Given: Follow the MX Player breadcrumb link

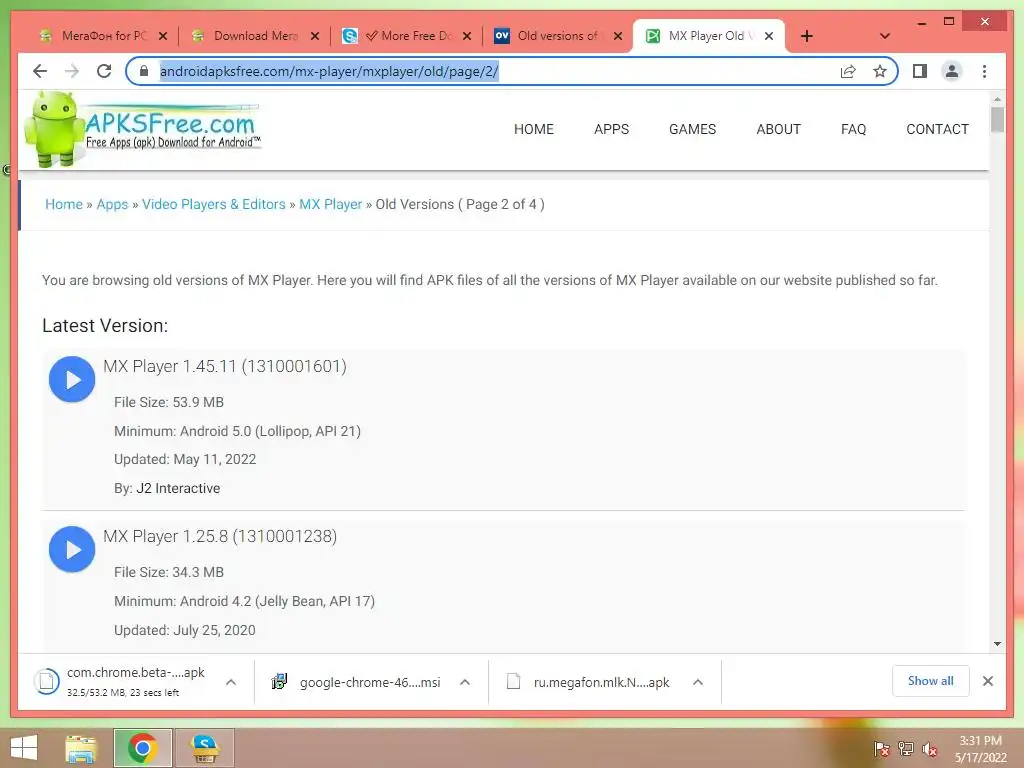Looking at the screenshot, I should pyautogui.click(x=330, y=204).
